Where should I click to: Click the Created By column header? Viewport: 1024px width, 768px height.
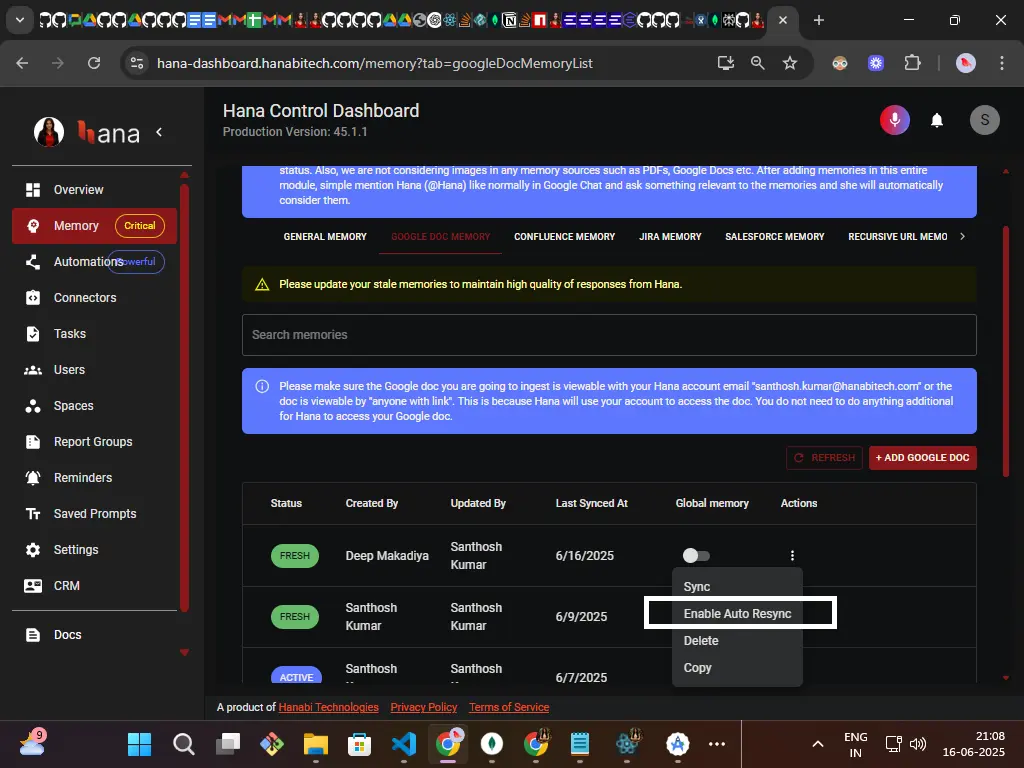point(372,504)
